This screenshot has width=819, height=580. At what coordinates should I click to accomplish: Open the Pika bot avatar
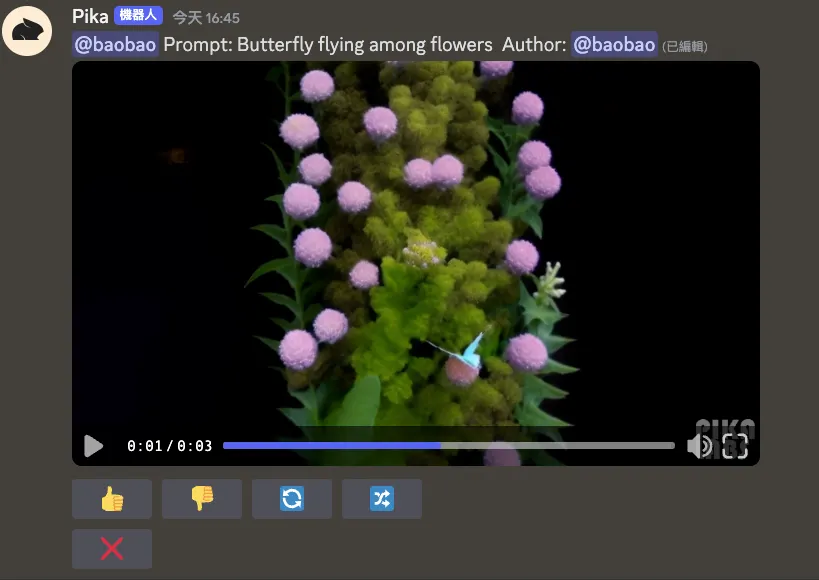pyautogui.click(x=27, y=31)
